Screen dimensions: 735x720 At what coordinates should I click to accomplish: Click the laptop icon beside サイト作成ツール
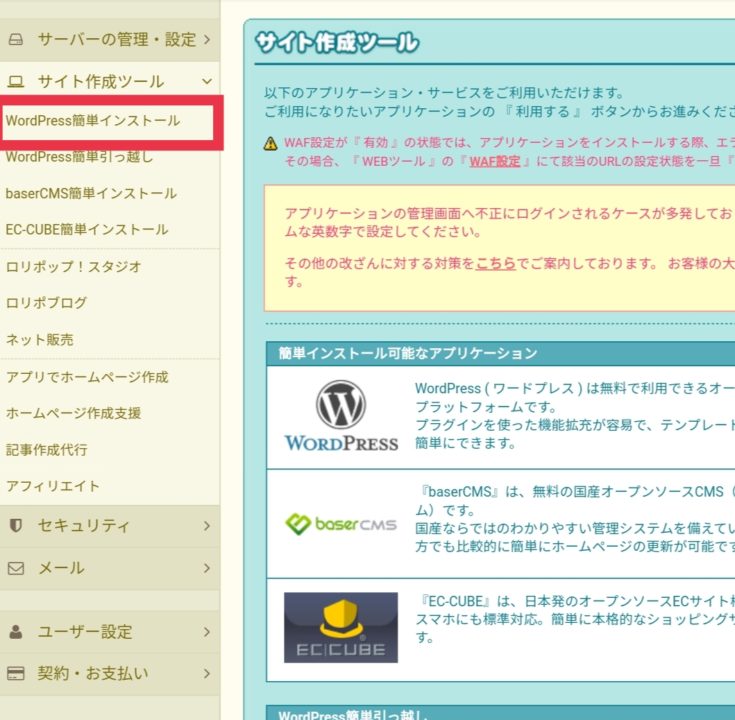pos(15,82)
